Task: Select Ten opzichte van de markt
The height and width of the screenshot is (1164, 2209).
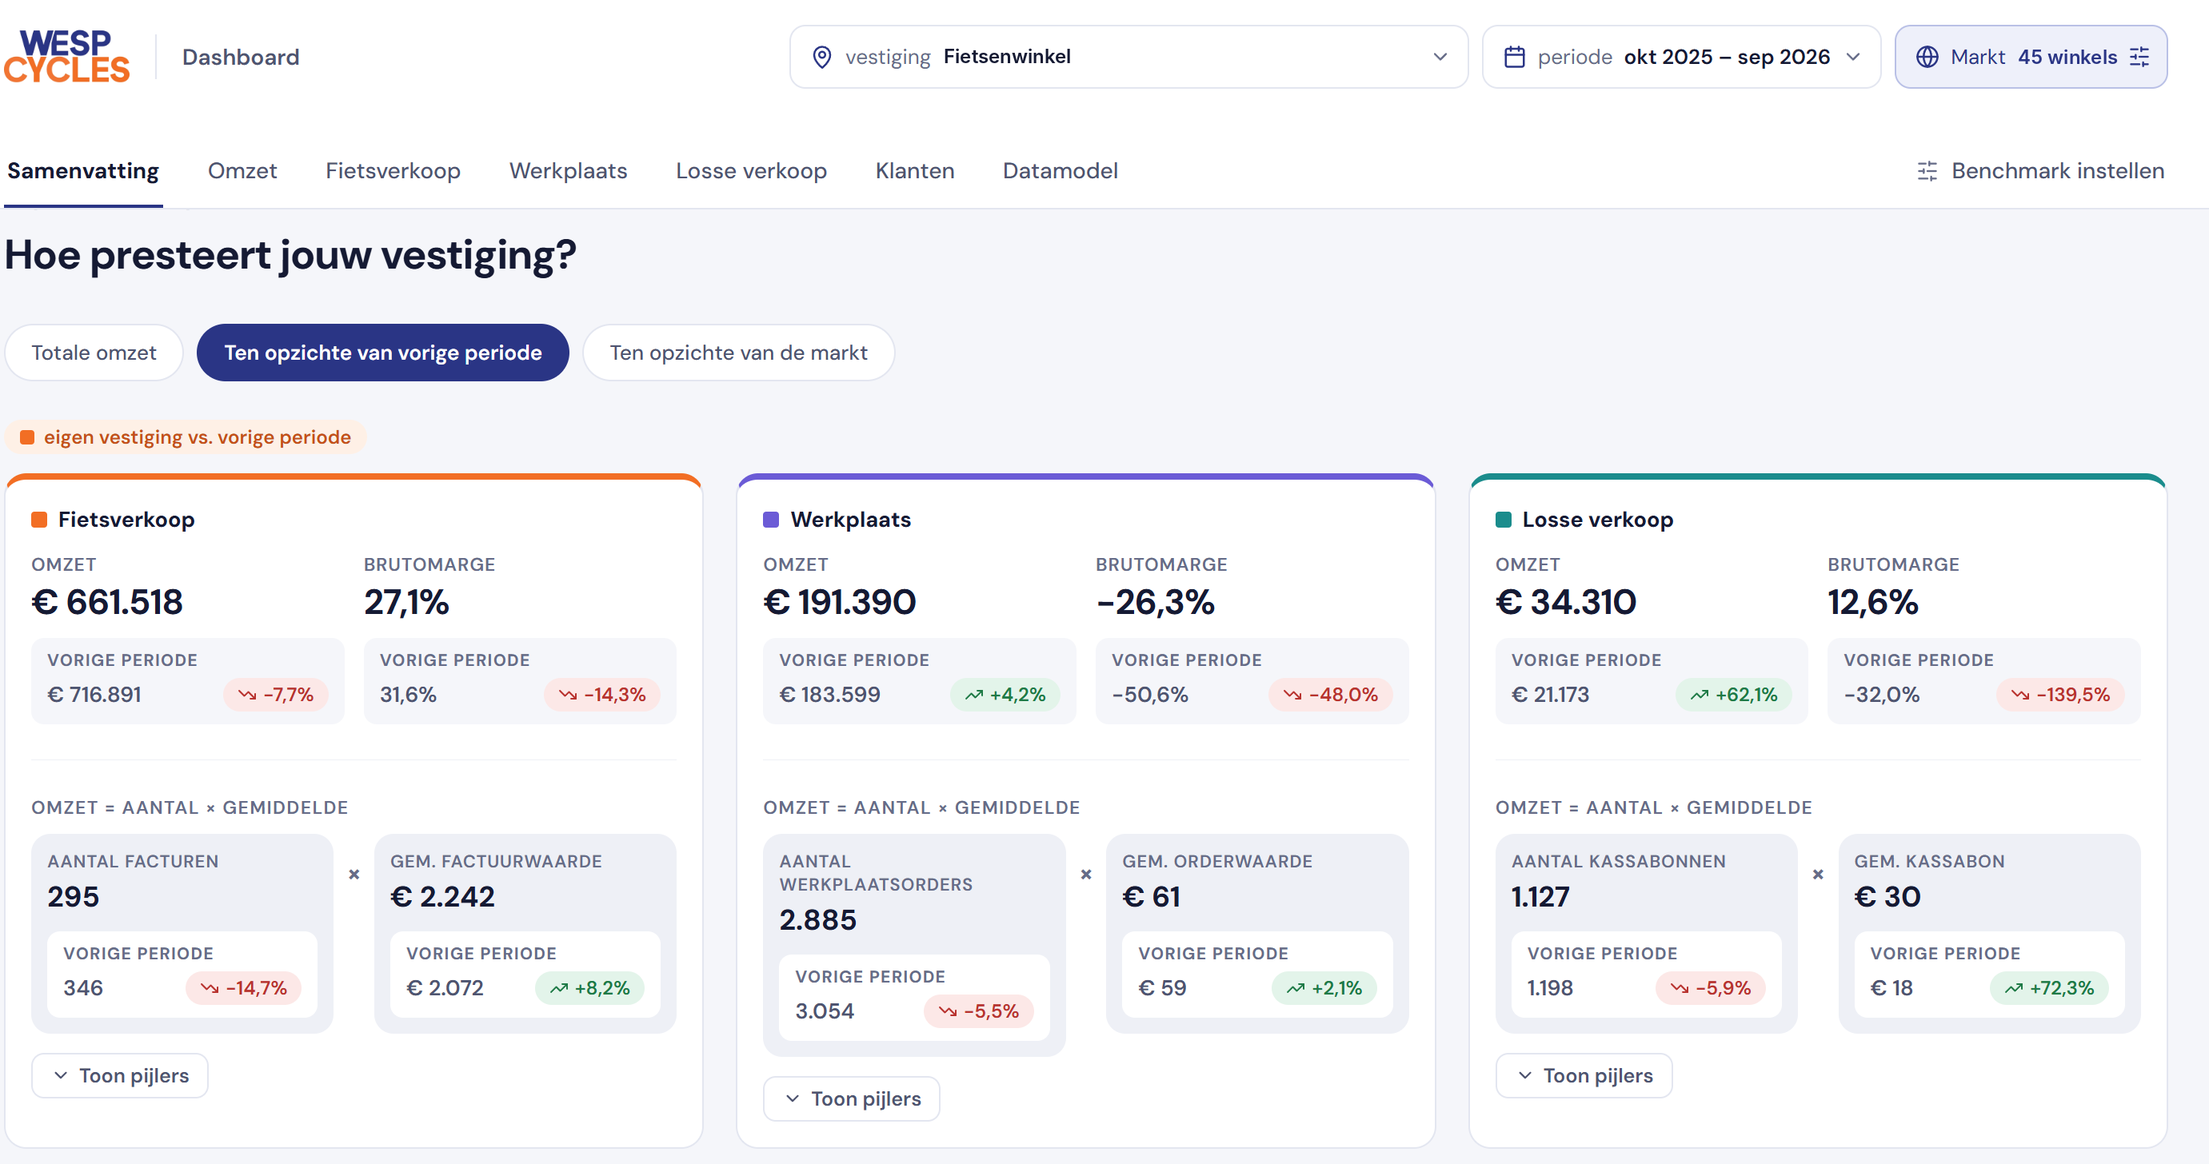Action: pyautogui.click(x=739, y=352)
